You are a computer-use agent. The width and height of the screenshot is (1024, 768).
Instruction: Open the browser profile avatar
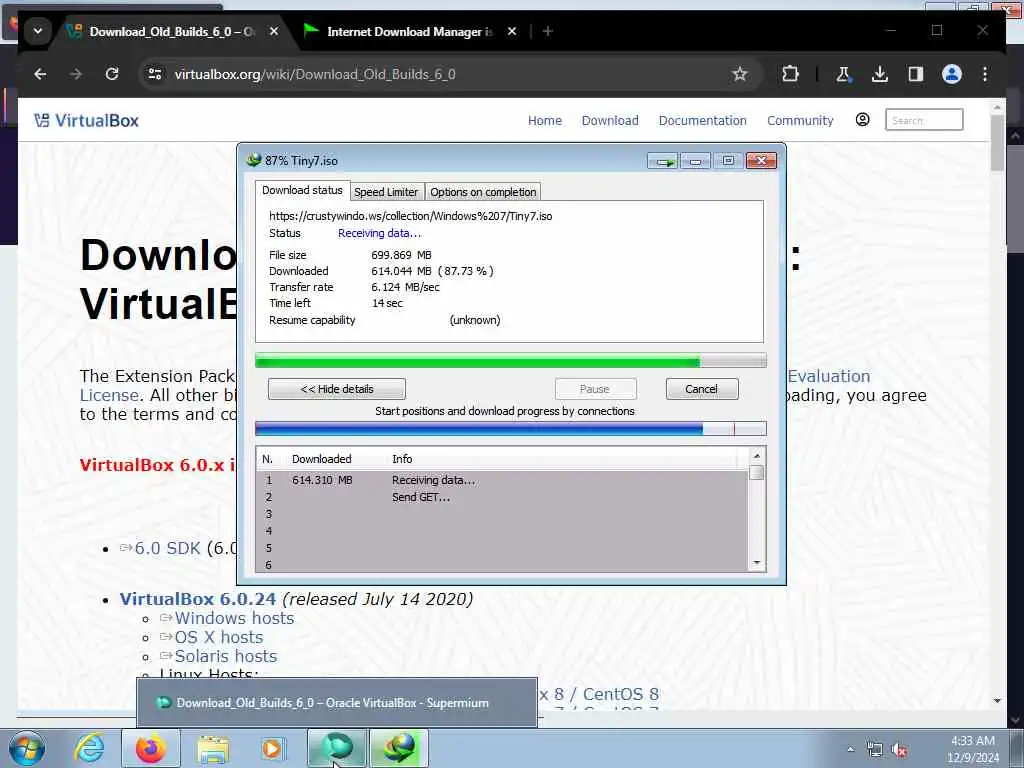click(952, 74)
